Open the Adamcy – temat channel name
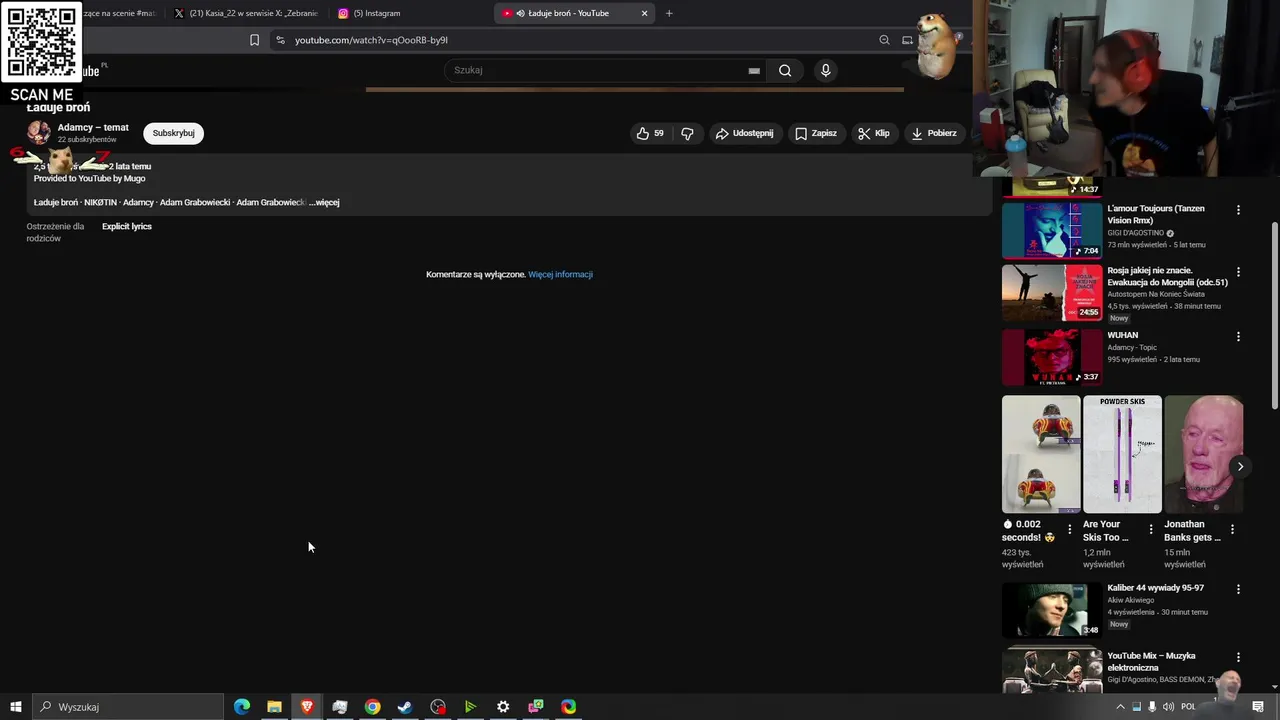The width and height of the screenshot is (1280, 720). pyautogui.click(x=93, y=128)
